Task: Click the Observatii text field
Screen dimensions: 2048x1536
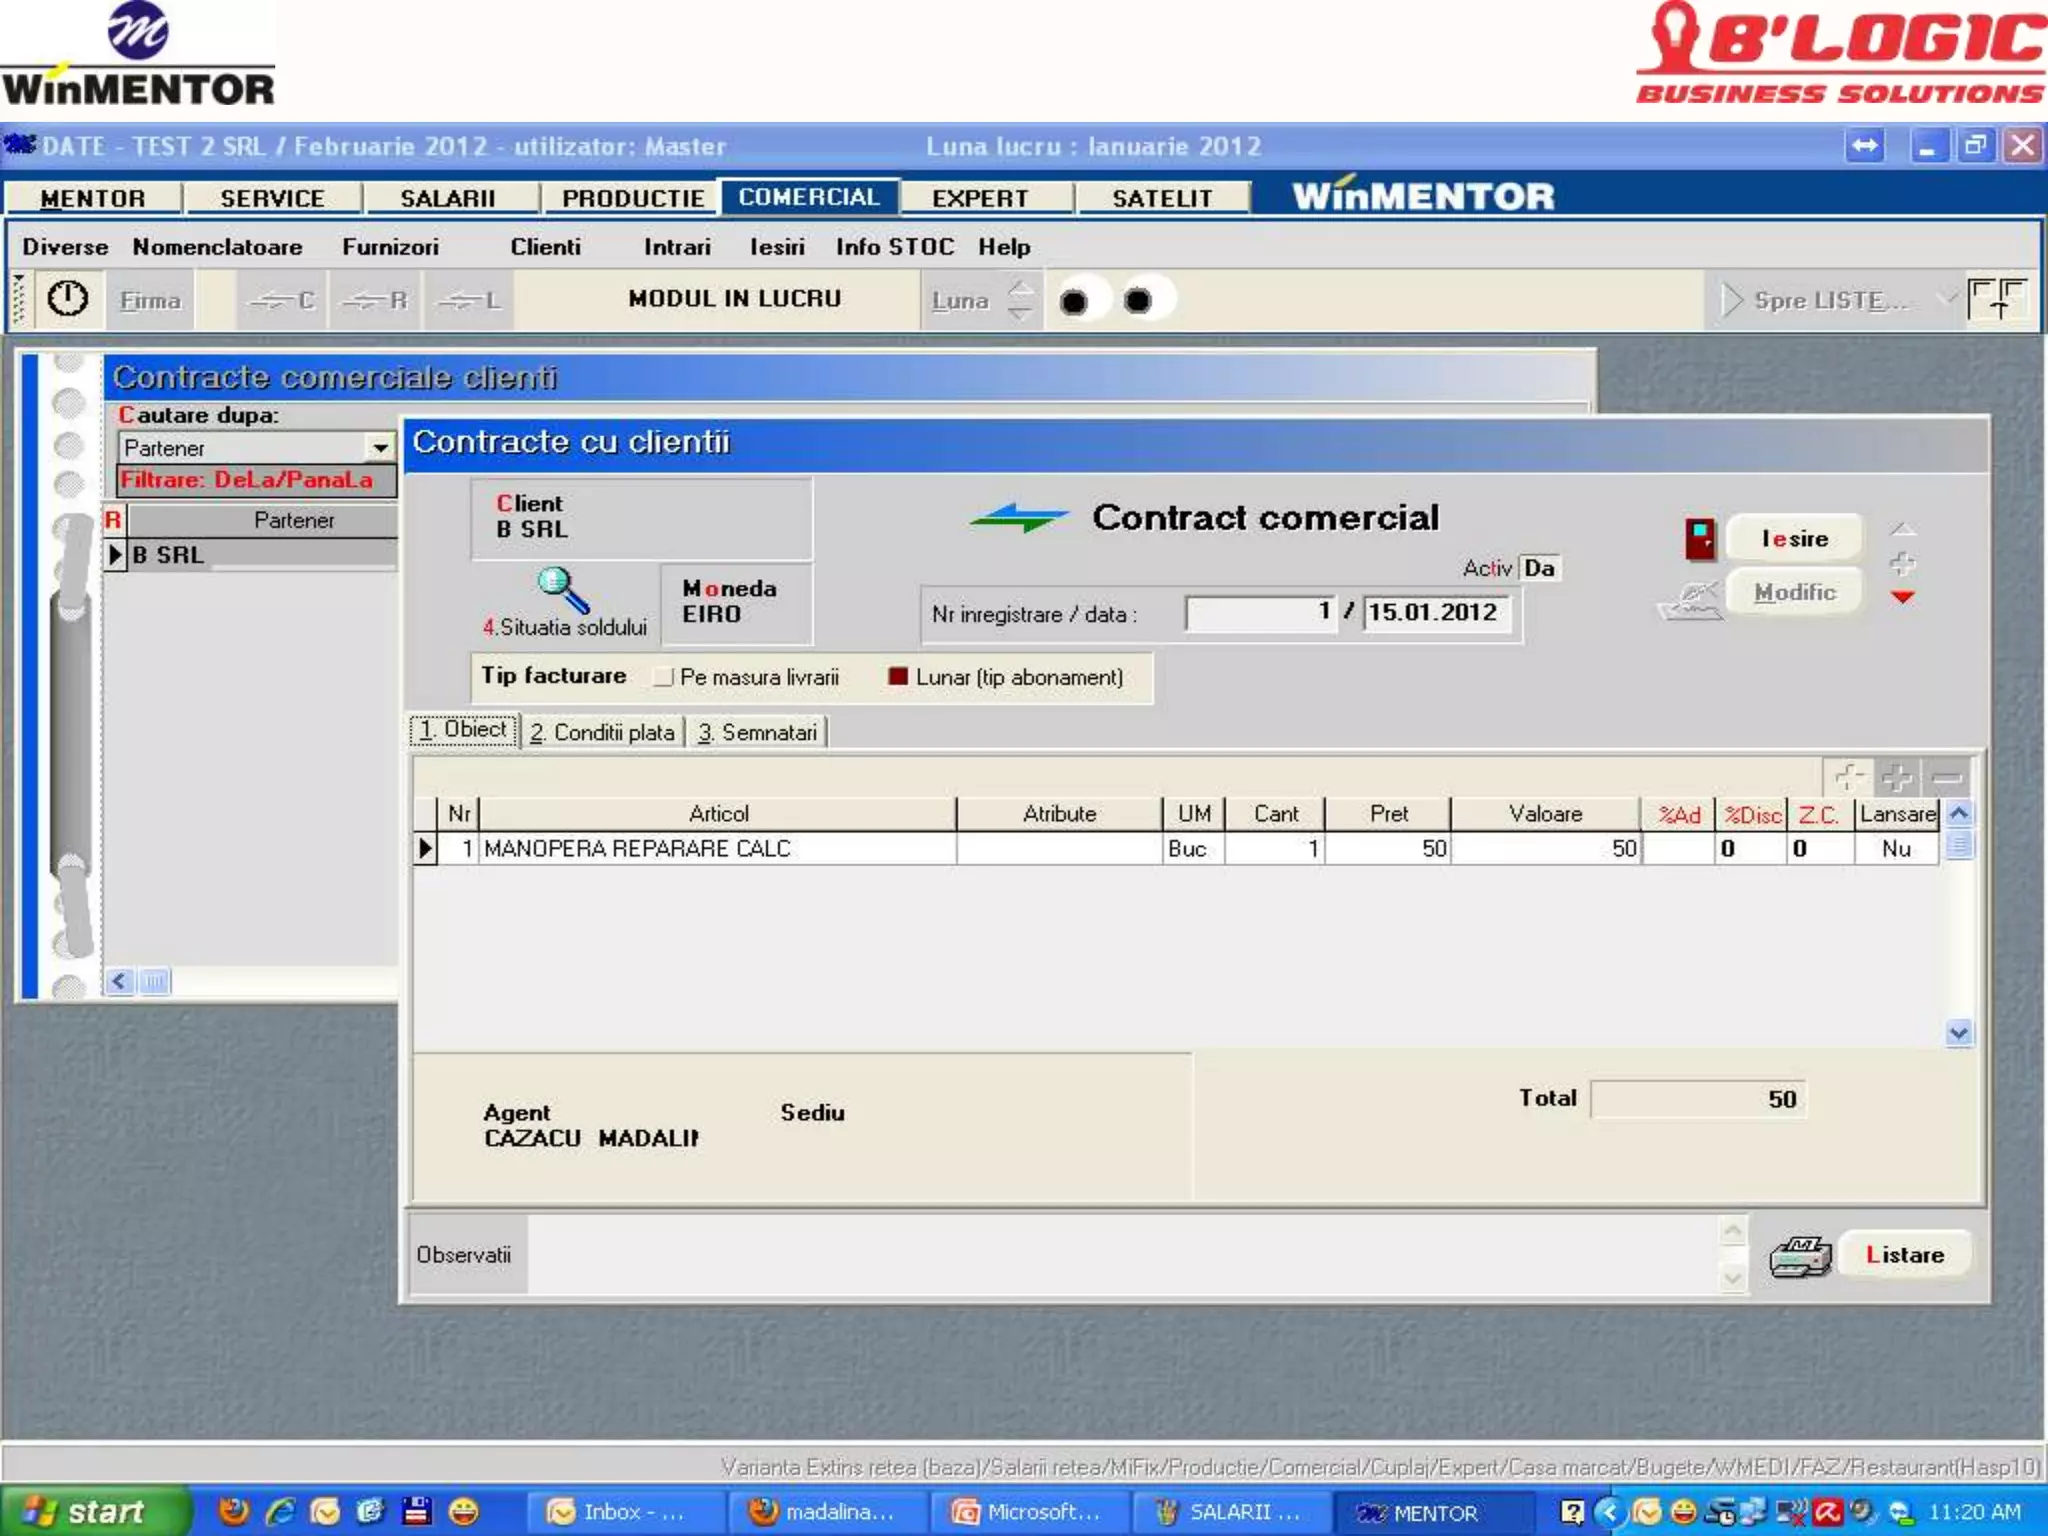Action: [x=1120, y=1254]
